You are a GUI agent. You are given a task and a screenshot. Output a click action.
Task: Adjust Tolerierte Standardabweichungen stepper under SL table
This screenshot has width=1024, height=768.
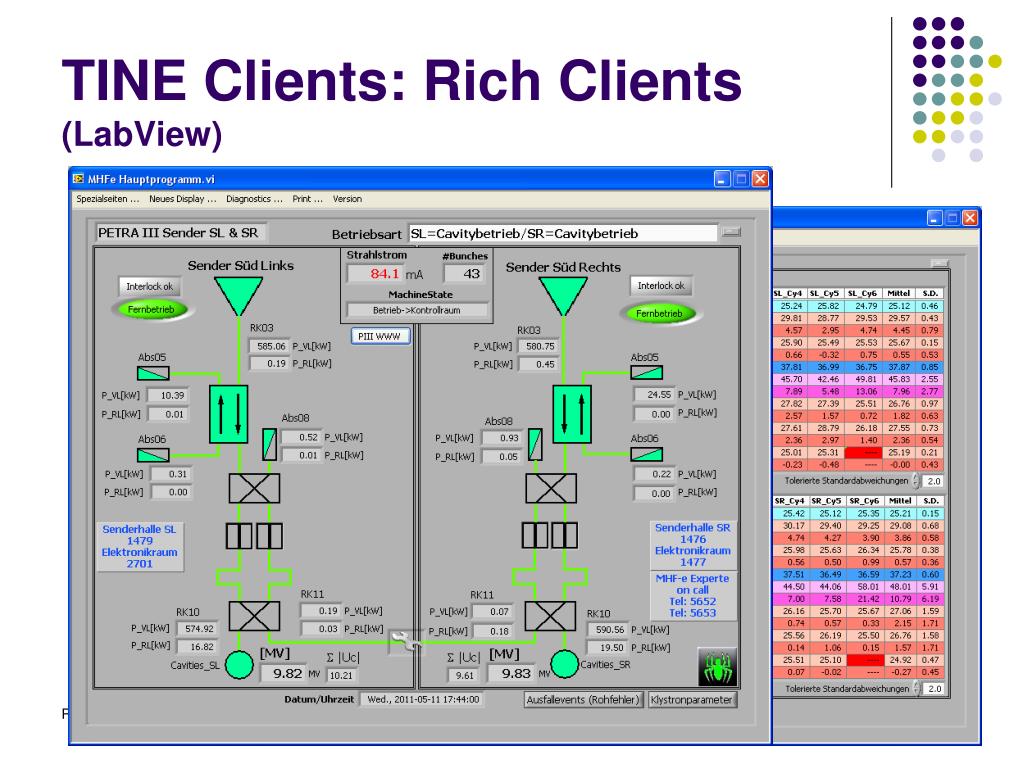(x=916, y=481)
